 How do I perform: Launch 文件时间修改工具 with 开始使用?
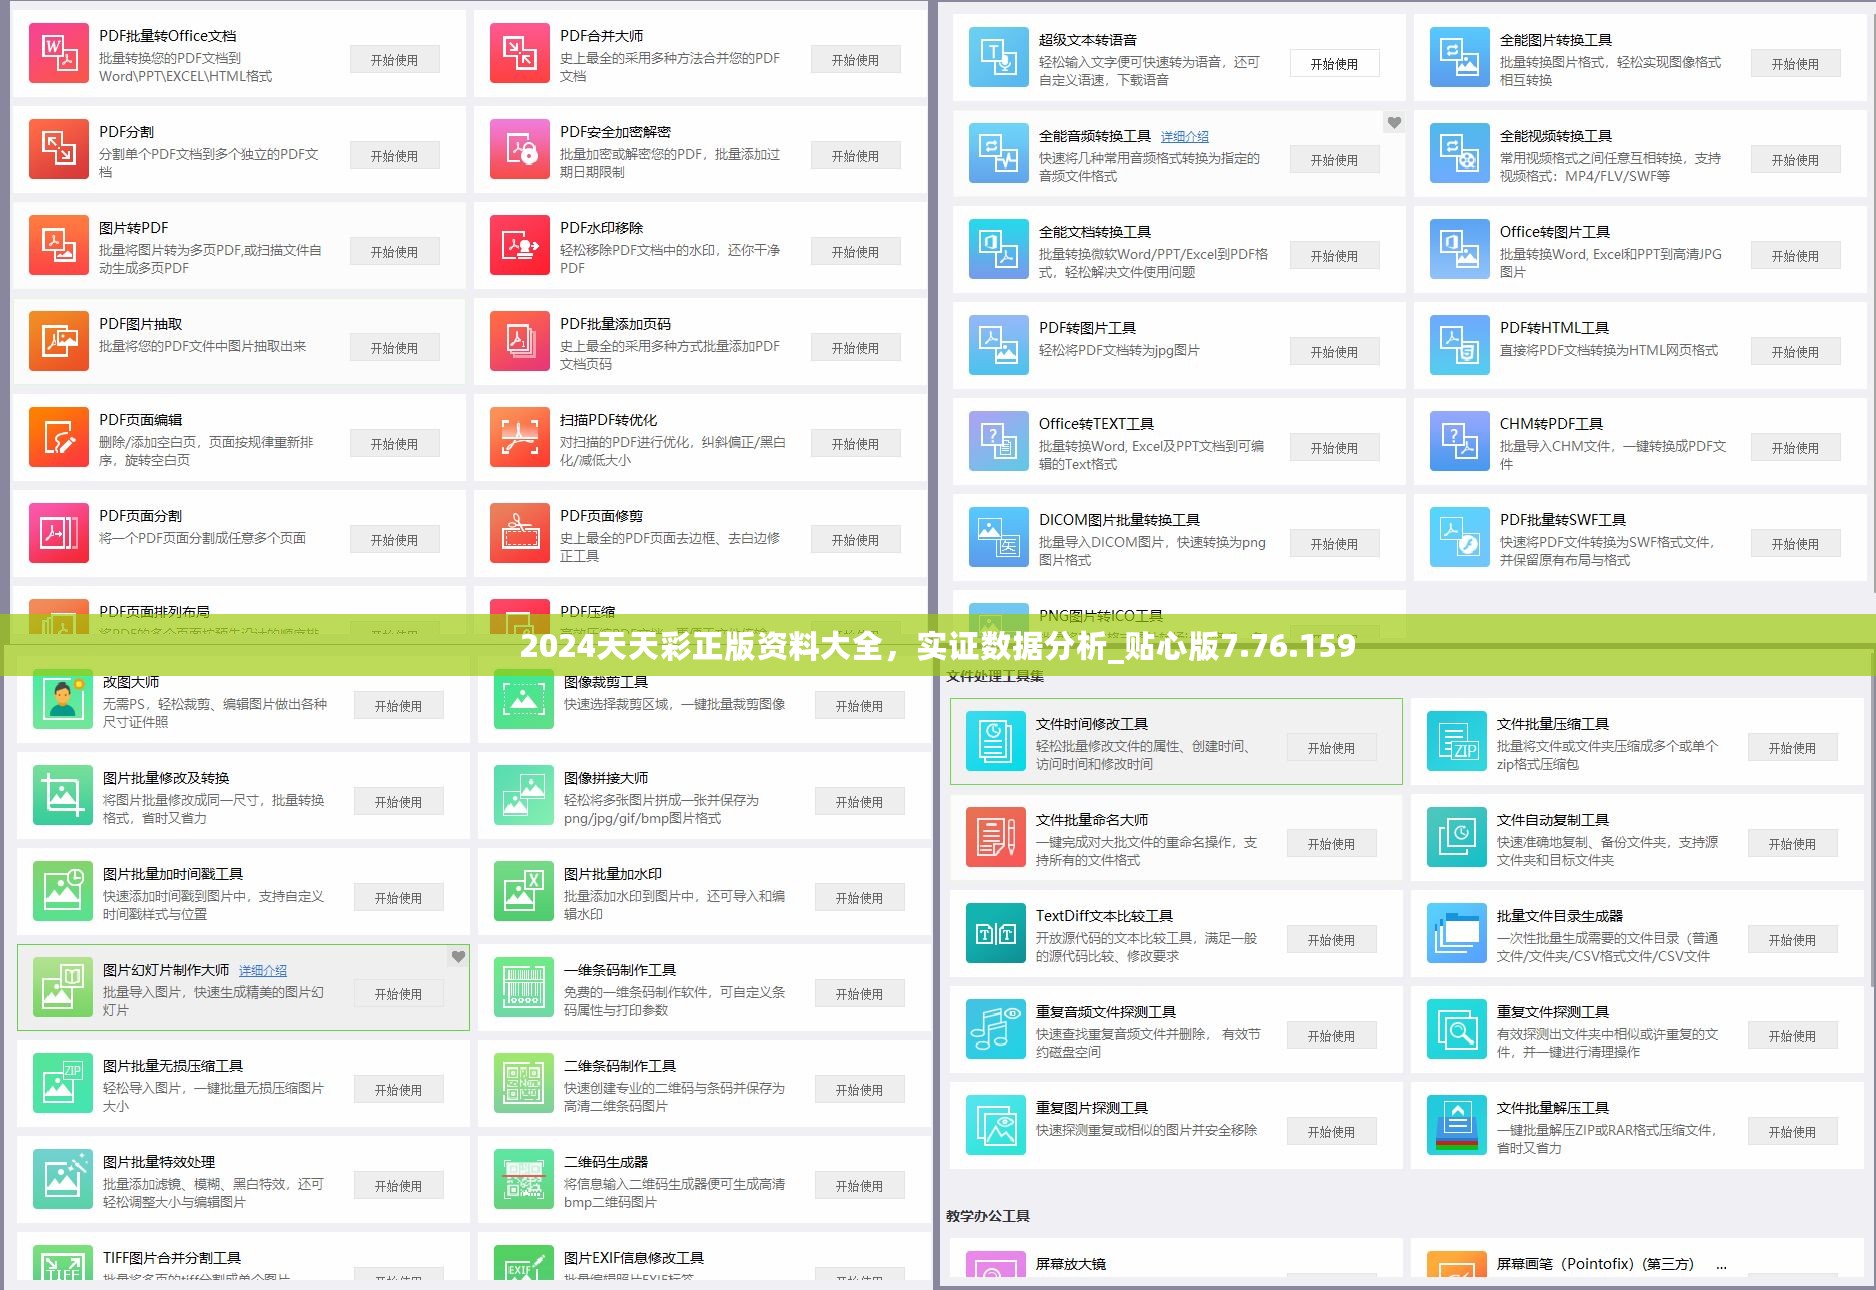tap(1331, 748)
